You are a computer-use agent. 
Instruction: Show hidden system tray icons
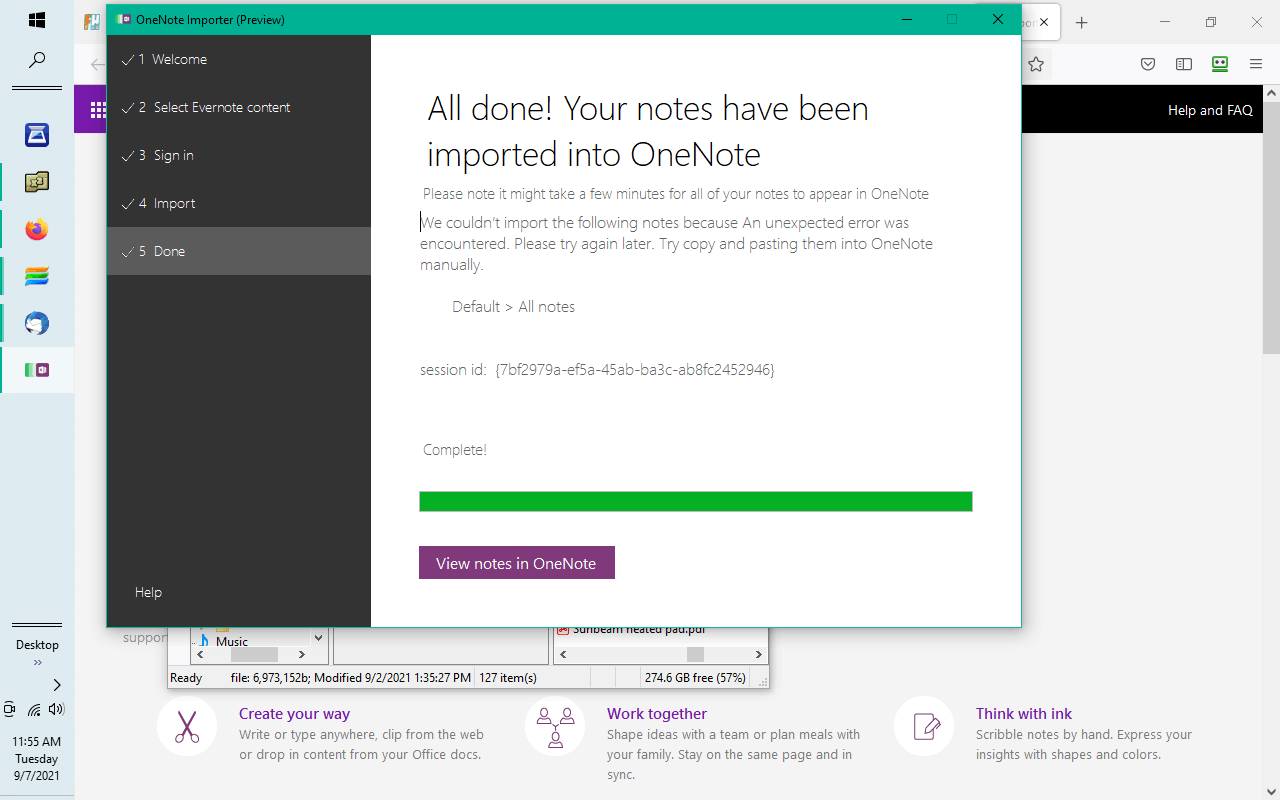click(57, 685)
